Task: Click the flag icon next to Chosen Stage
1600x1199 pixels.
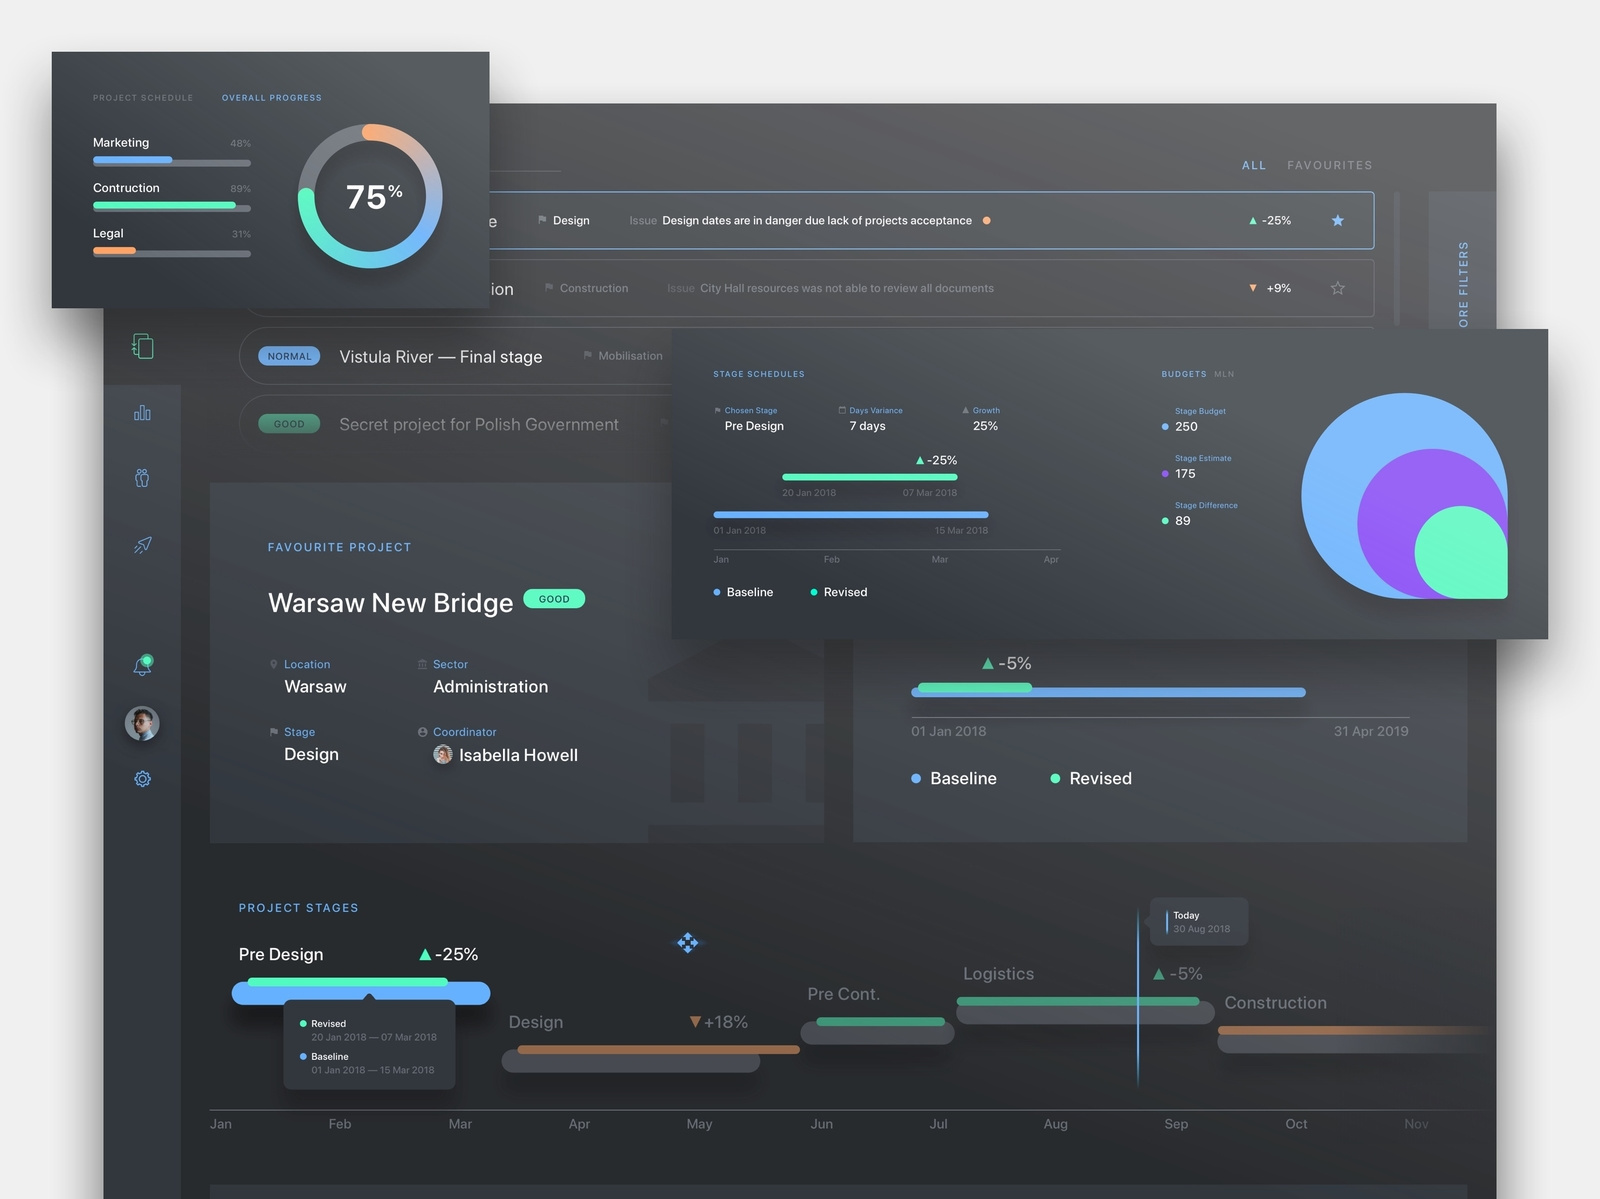Action: click(718, 409)
